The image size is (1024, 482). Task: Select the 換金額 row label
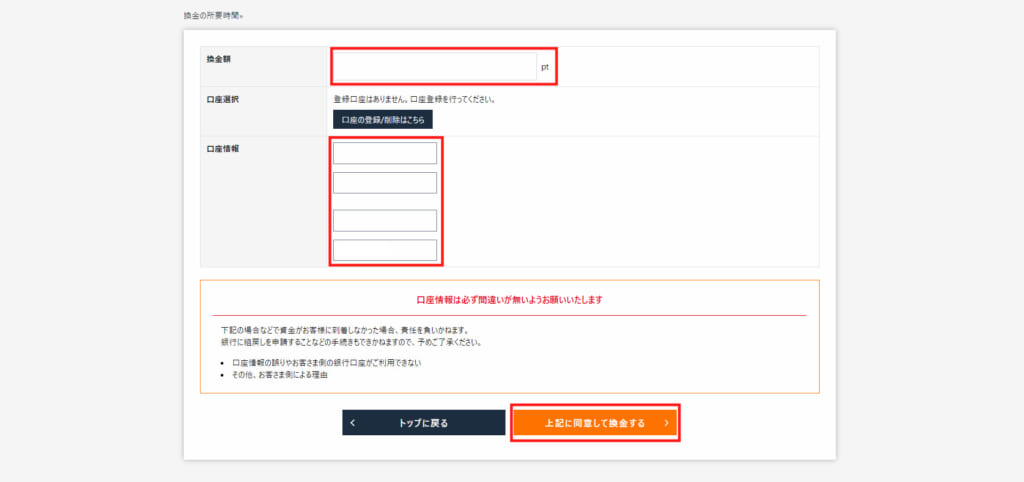coord(219,59)
